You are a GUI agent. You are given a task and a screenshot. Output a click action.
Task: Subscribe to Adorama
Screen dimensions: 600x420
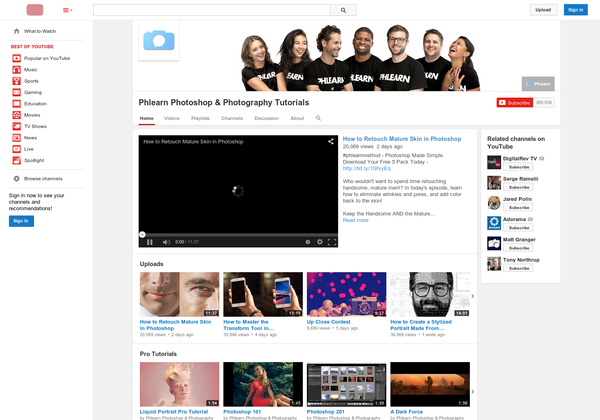pos(518,228)
